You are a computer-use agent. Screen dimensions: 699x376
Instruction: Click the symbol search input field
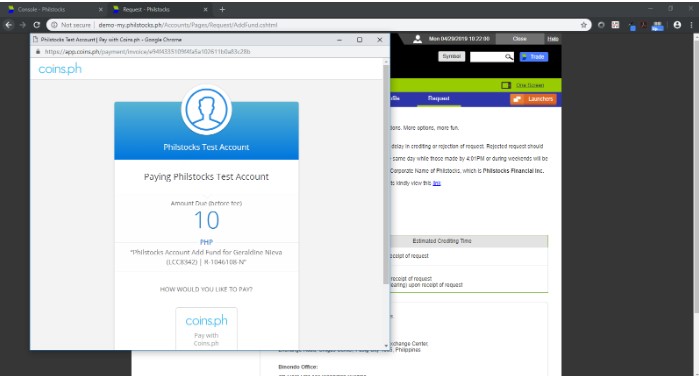pyautogui.click(x=487, y=57)
